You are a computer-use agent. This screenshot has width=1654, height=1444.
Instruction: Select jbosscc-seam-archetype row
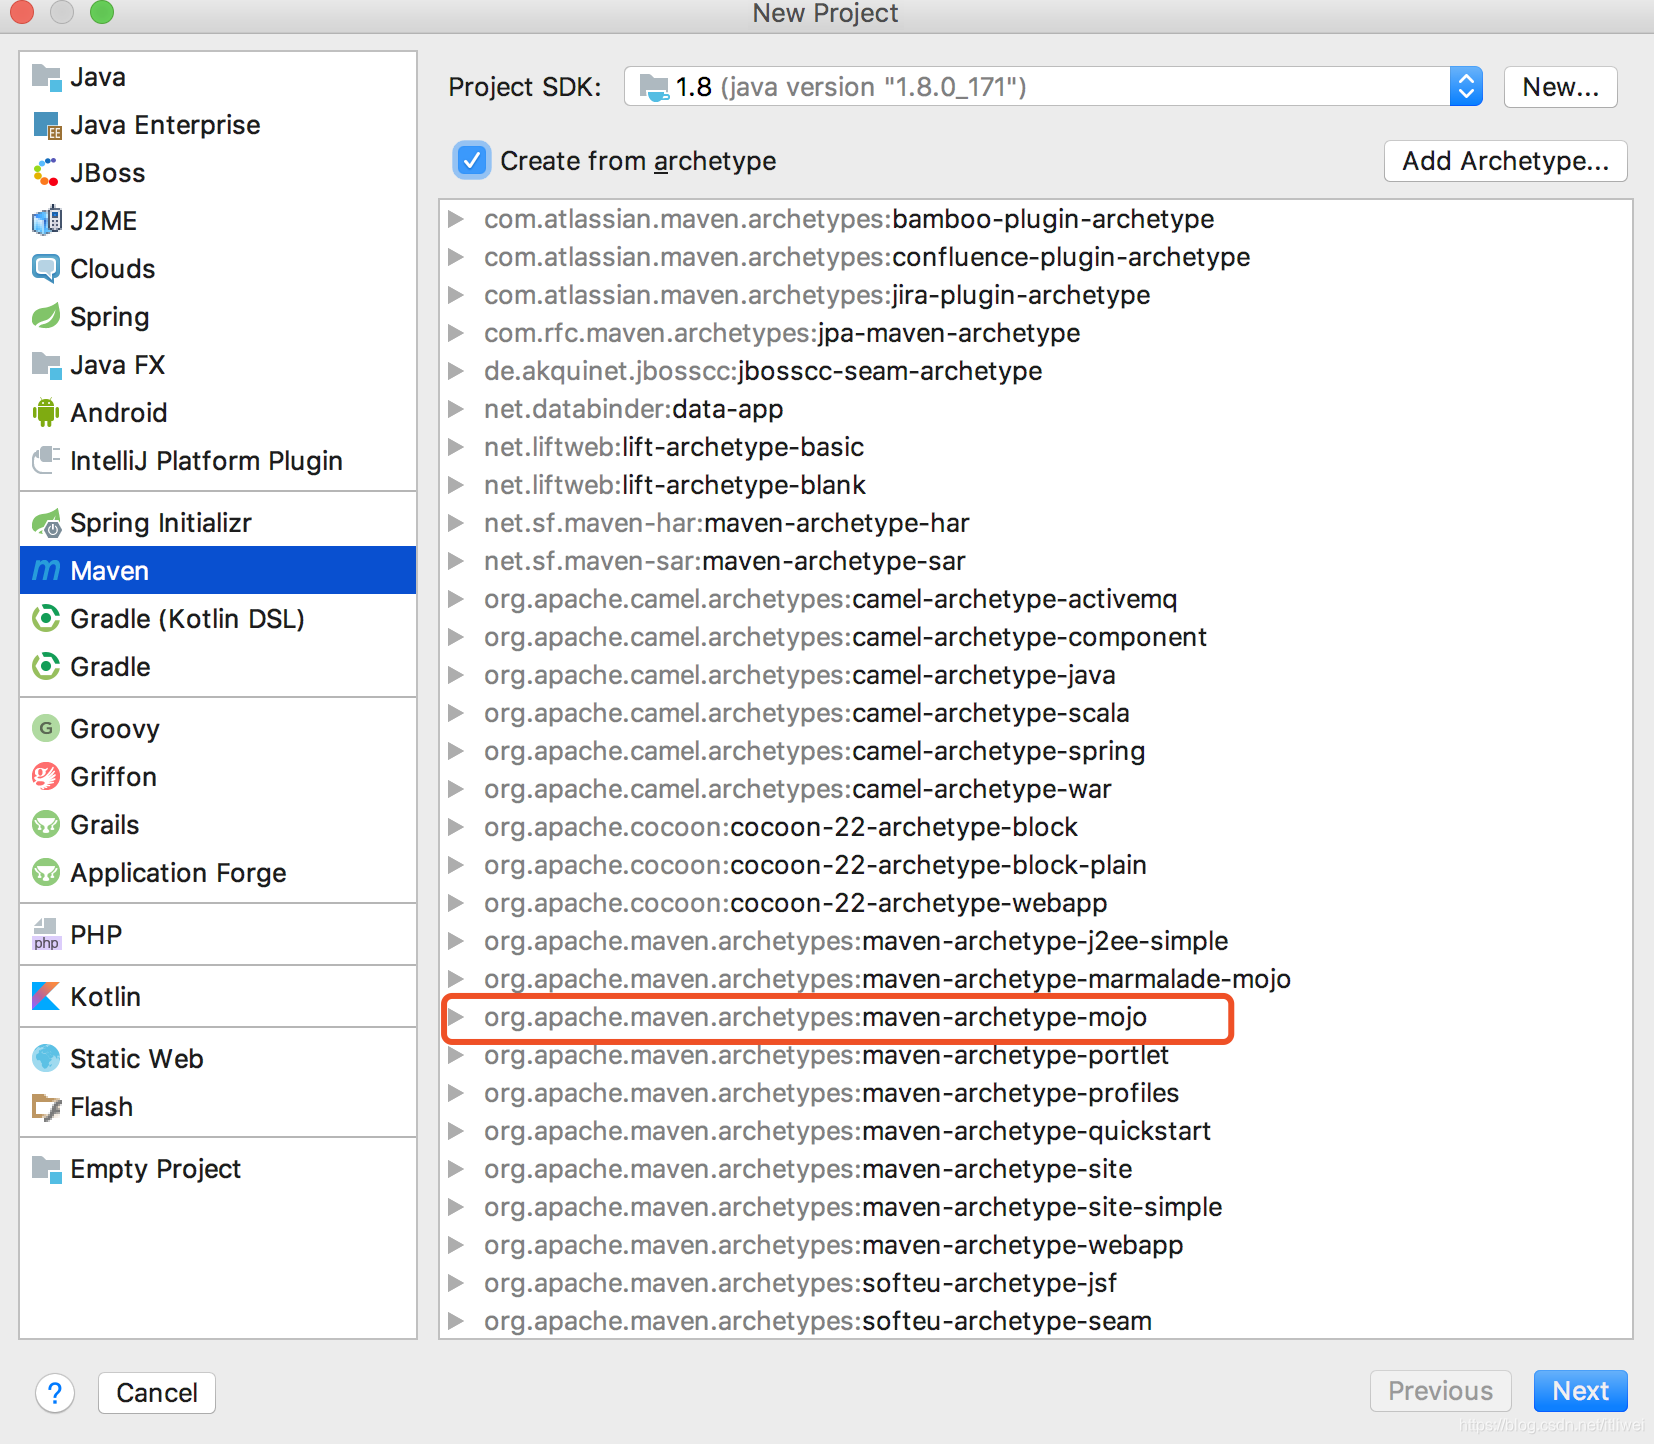point(1036,371)
